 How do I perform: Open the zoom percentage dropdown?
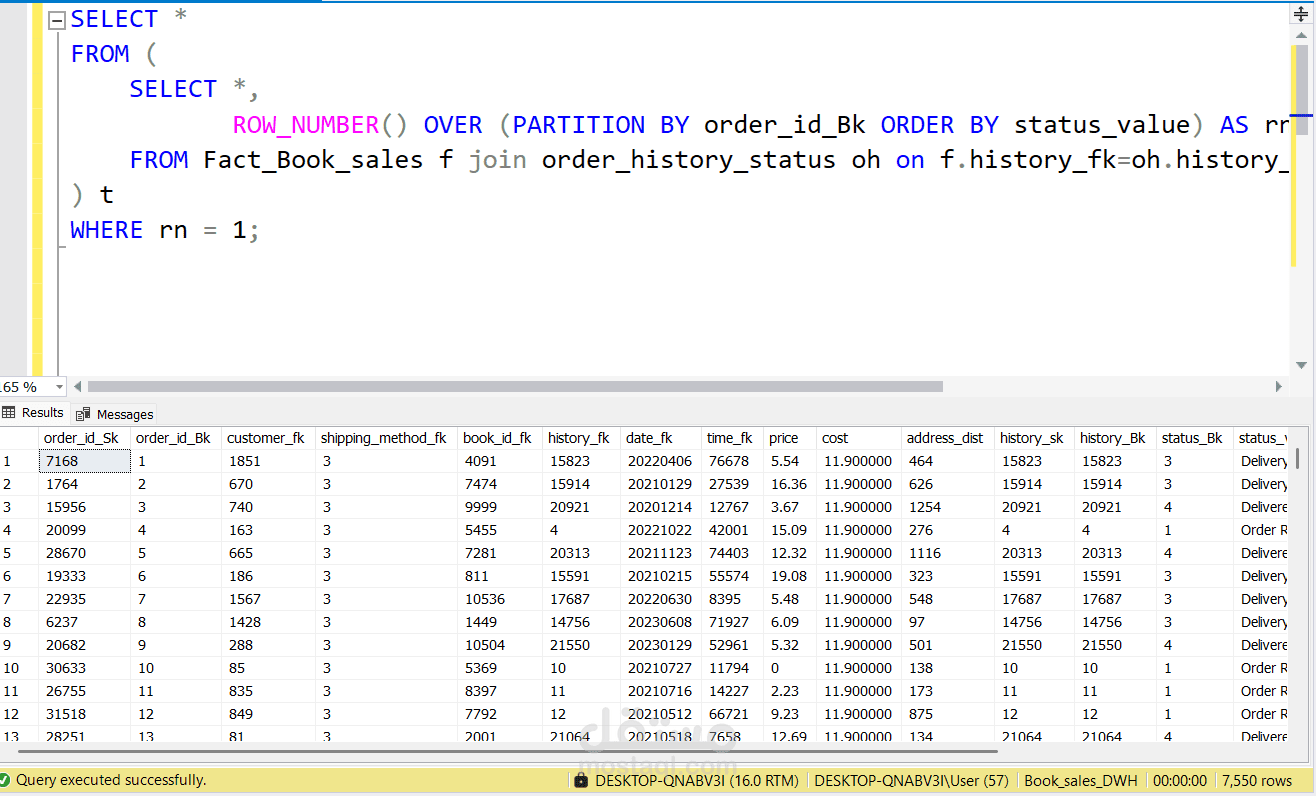coord(57,386)
